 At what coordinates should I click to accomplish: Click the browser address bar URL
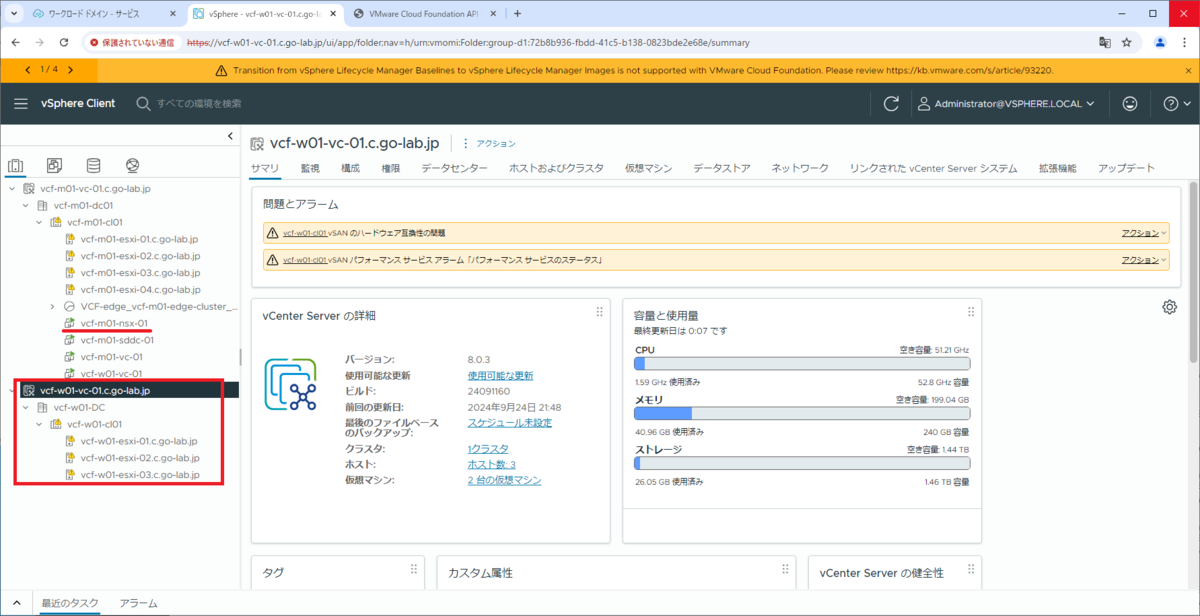[x=467, y=43]
